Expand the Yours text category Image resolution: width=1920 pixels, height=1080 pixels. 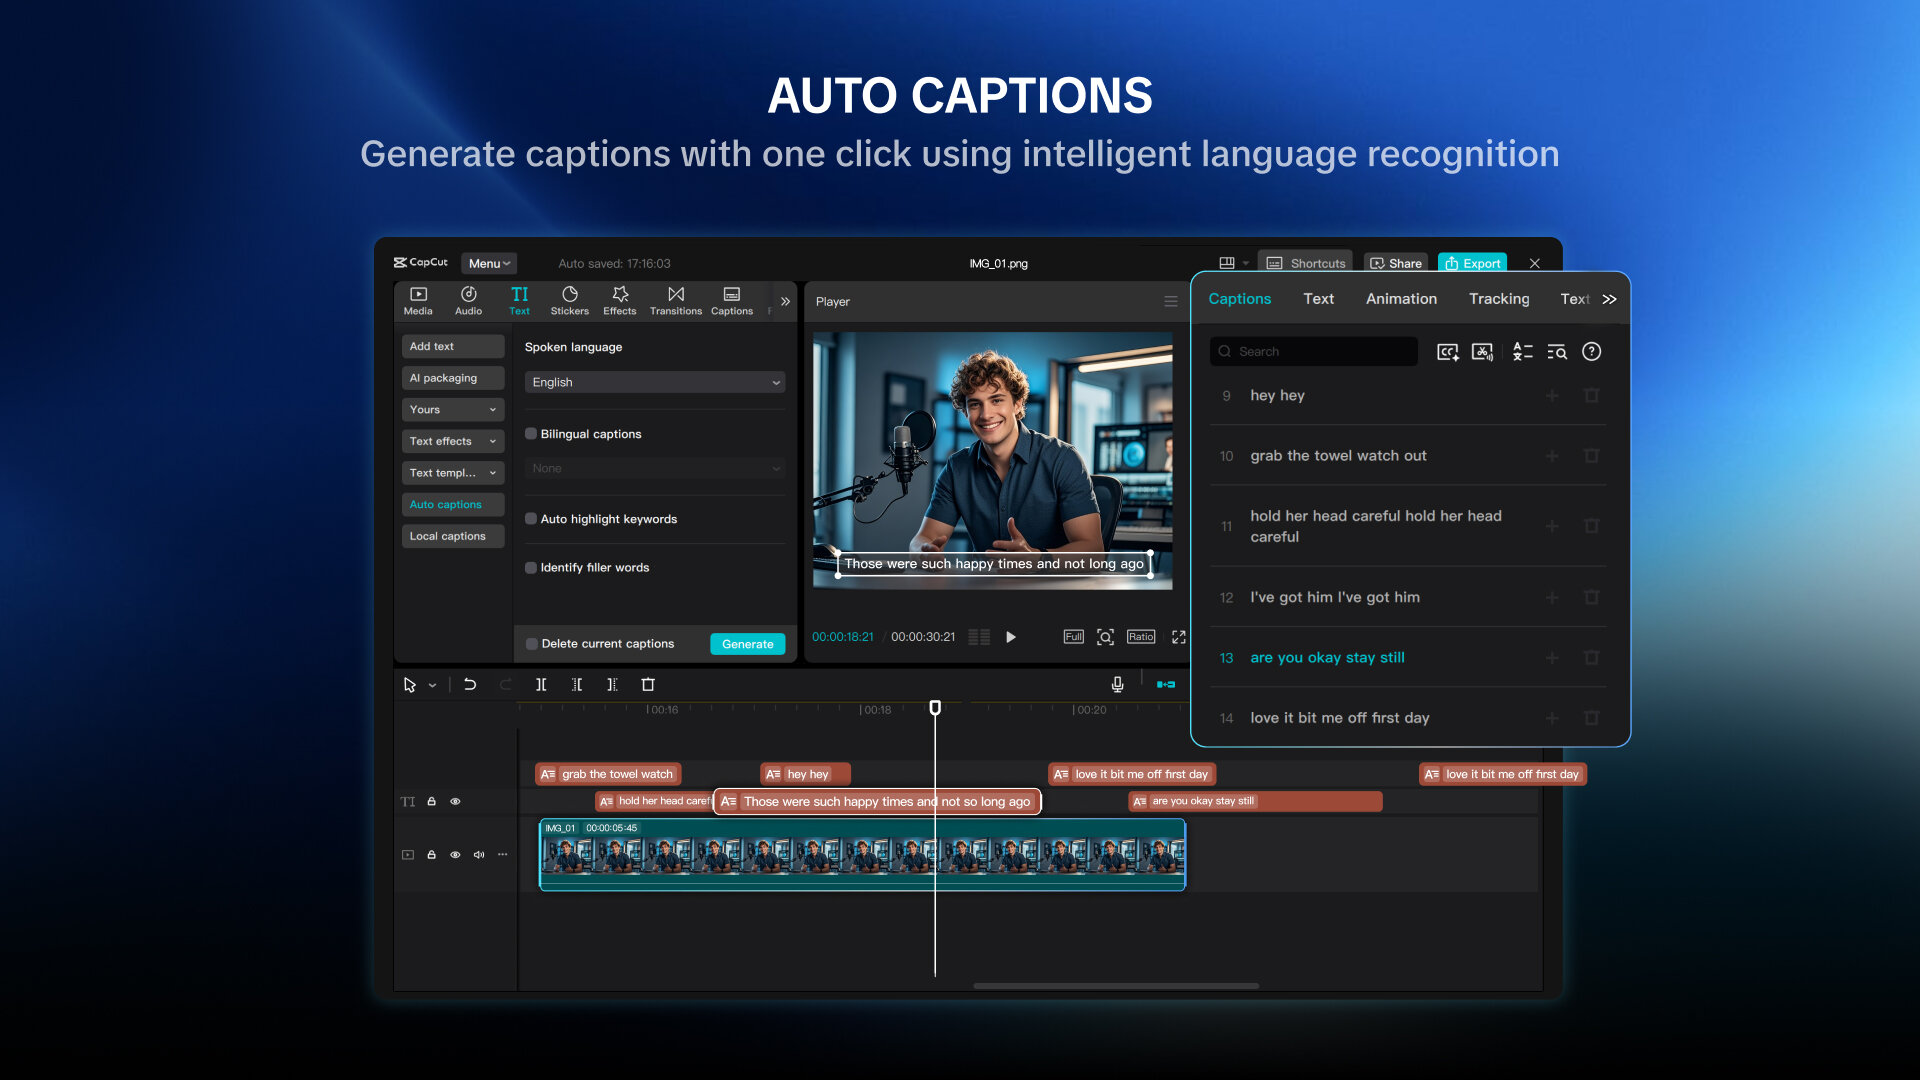click(453, 410)
